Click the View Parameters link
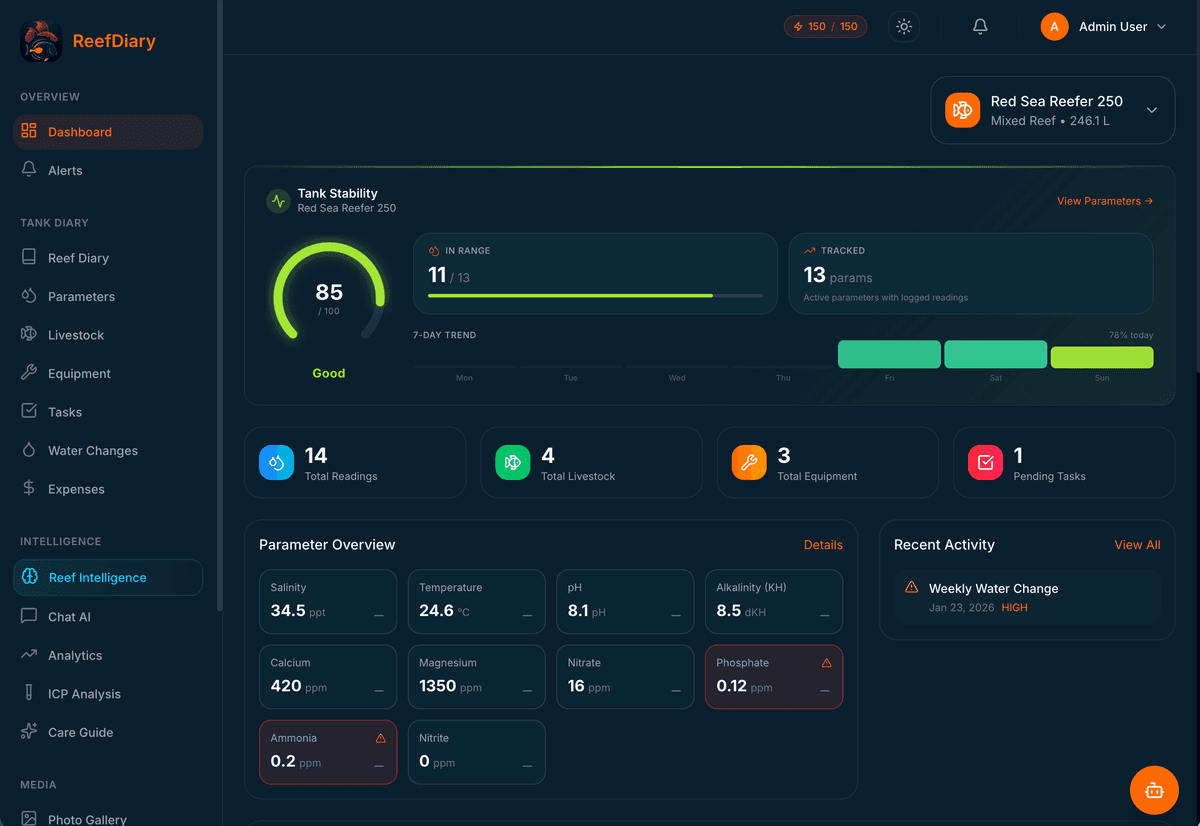Image resolution: width=1200 pixels, height=826 pixels. click(1104, 201)
